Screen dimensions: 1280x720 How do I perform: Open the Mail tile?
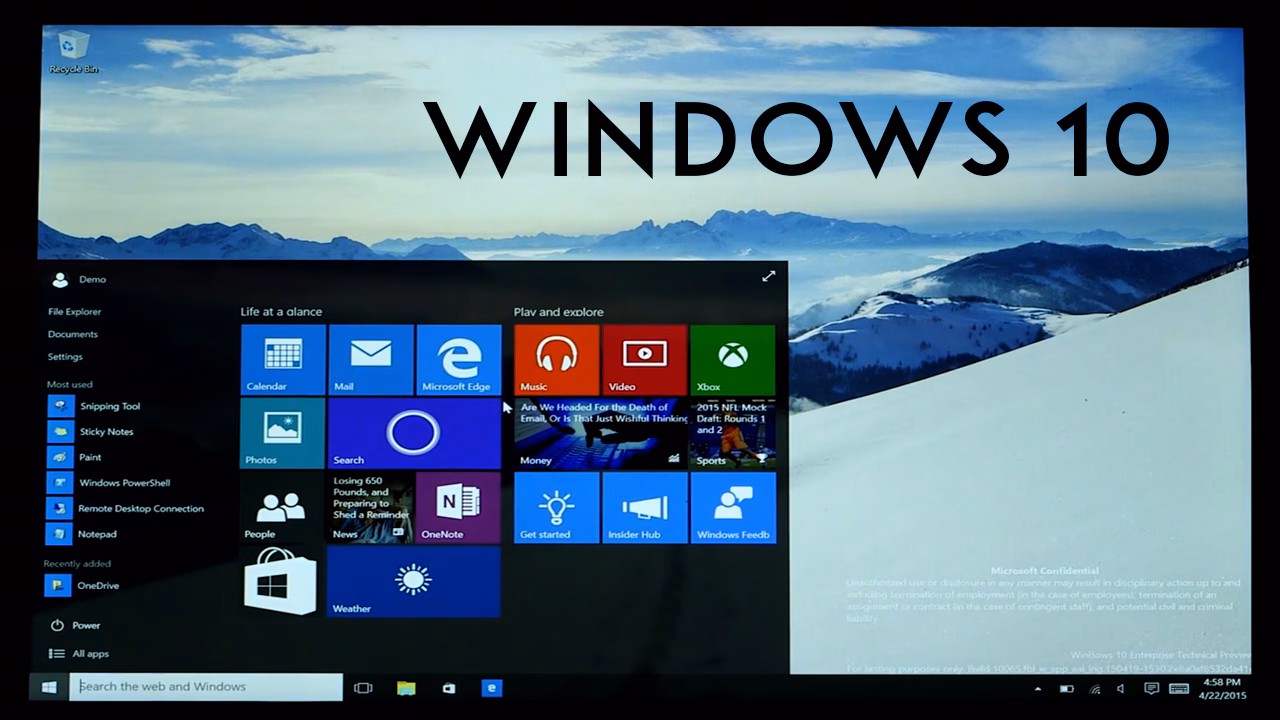tap(371, 360)
